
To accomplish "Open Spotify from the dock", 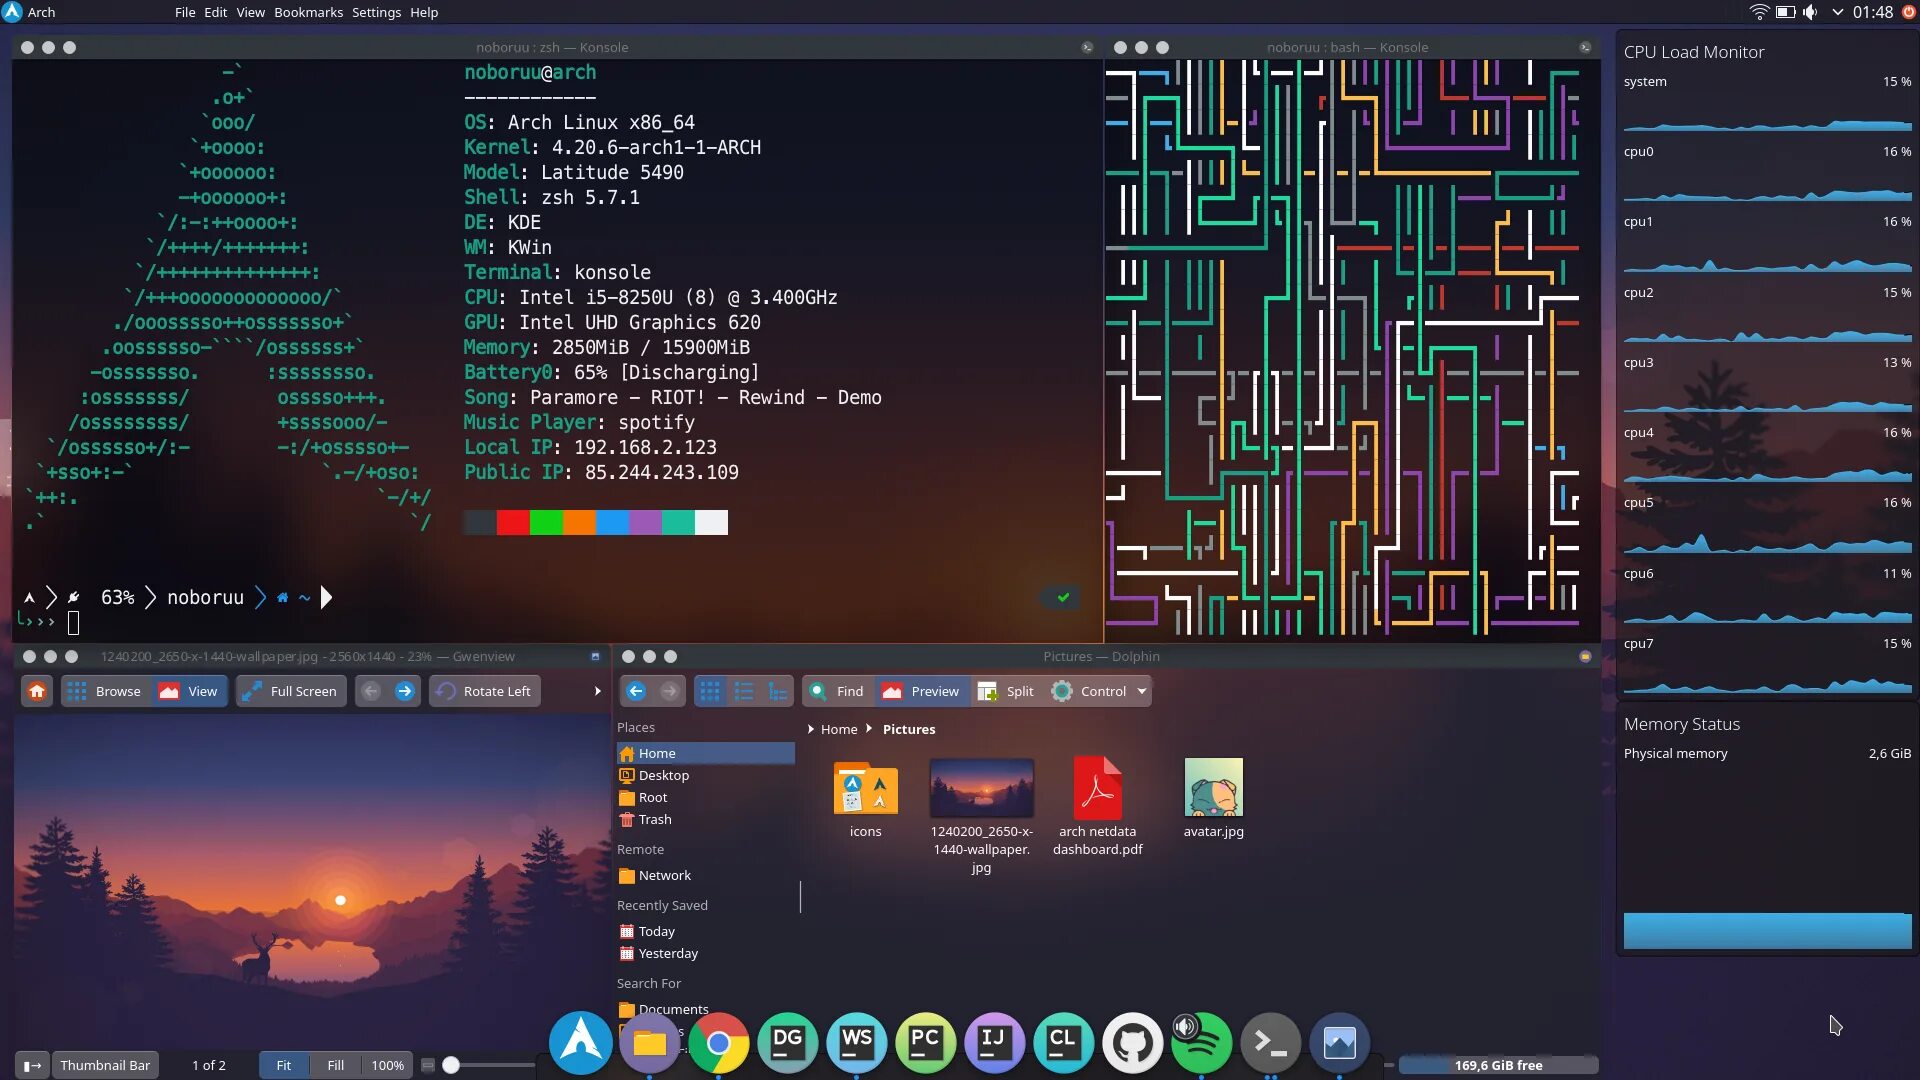I will pyautogui.click(x=1201, y=1043).
